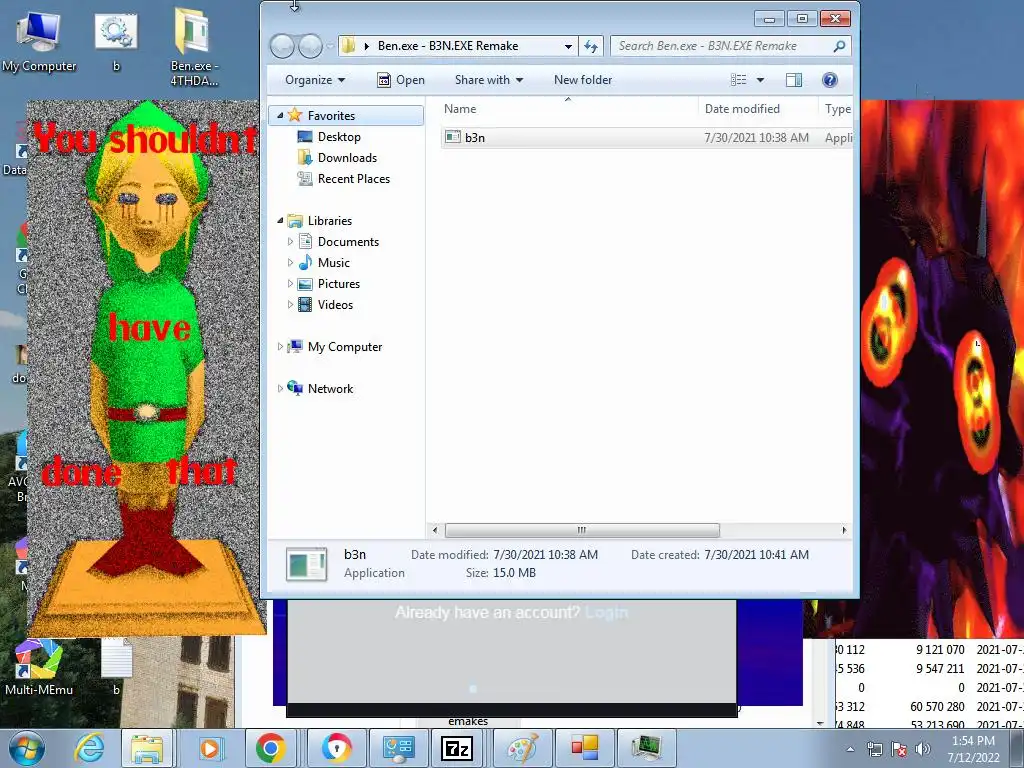Click the Login link behind Explorer window

point(606,613)
